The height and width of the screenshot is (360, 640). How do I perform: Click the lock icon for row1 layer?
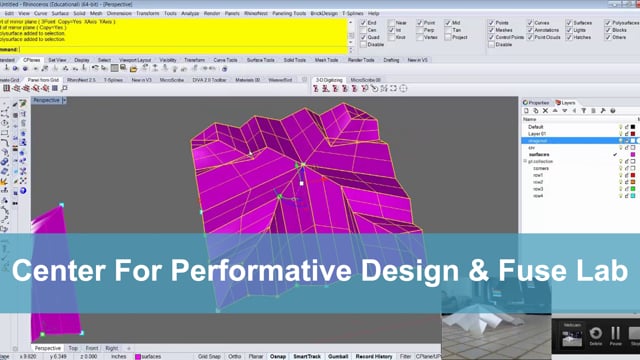point(627,175)
